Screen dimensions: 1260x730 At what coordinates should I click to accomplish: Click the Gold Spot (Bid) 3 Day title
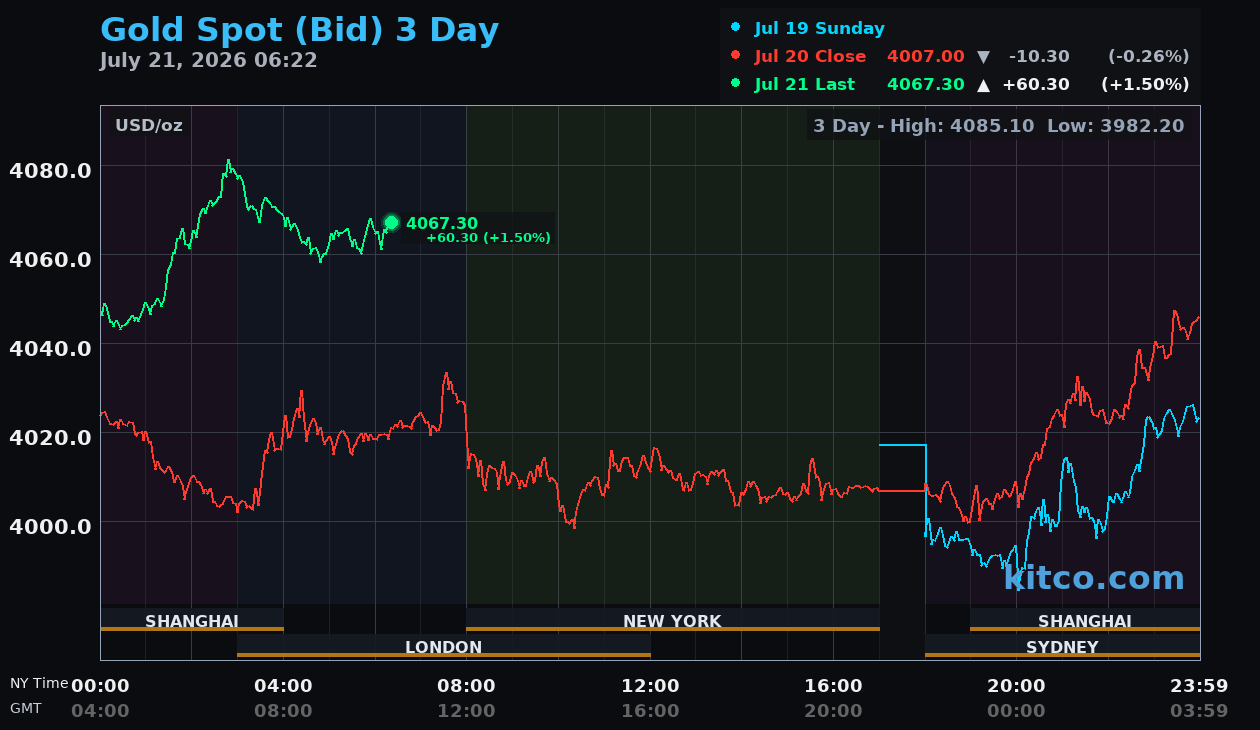pos(299,30)
